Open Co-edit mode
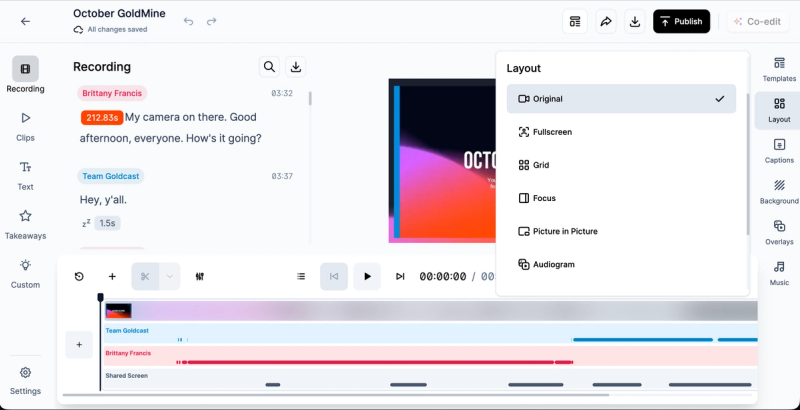 (x=758, y=21)
